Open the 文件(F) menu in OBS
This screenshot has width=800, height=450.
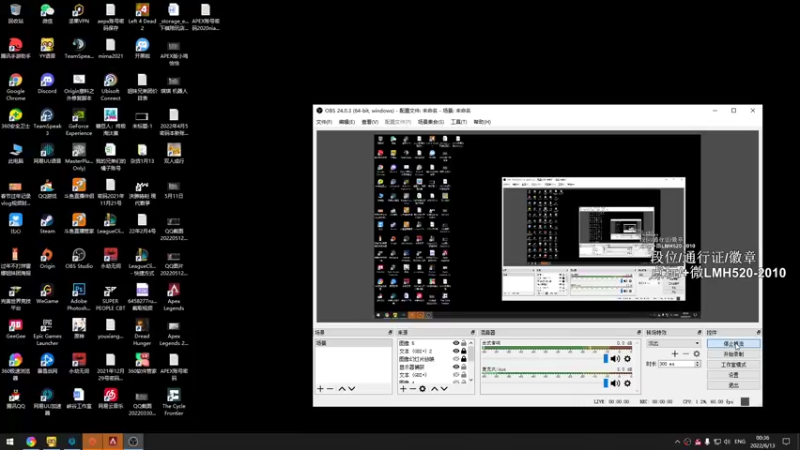324,122
